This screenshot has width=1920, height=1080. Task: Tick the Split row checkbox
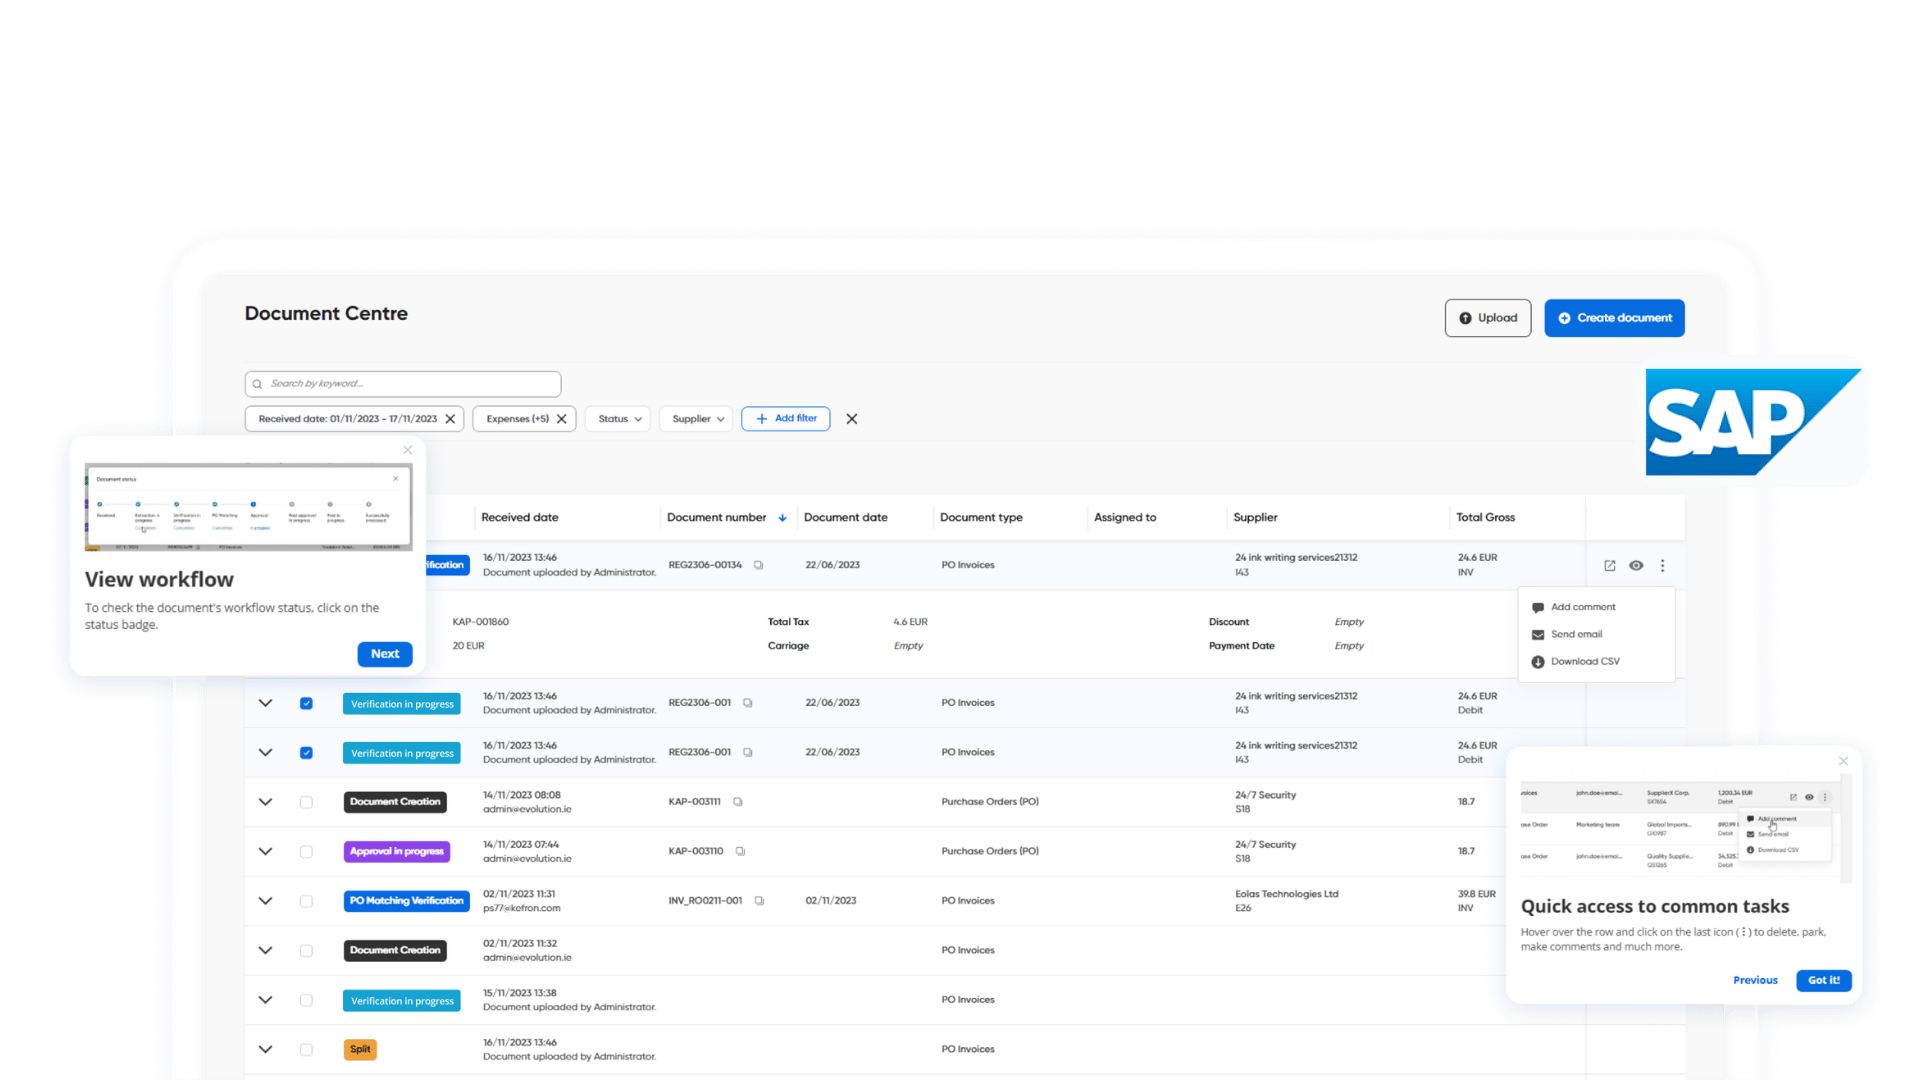point(306,1050)
